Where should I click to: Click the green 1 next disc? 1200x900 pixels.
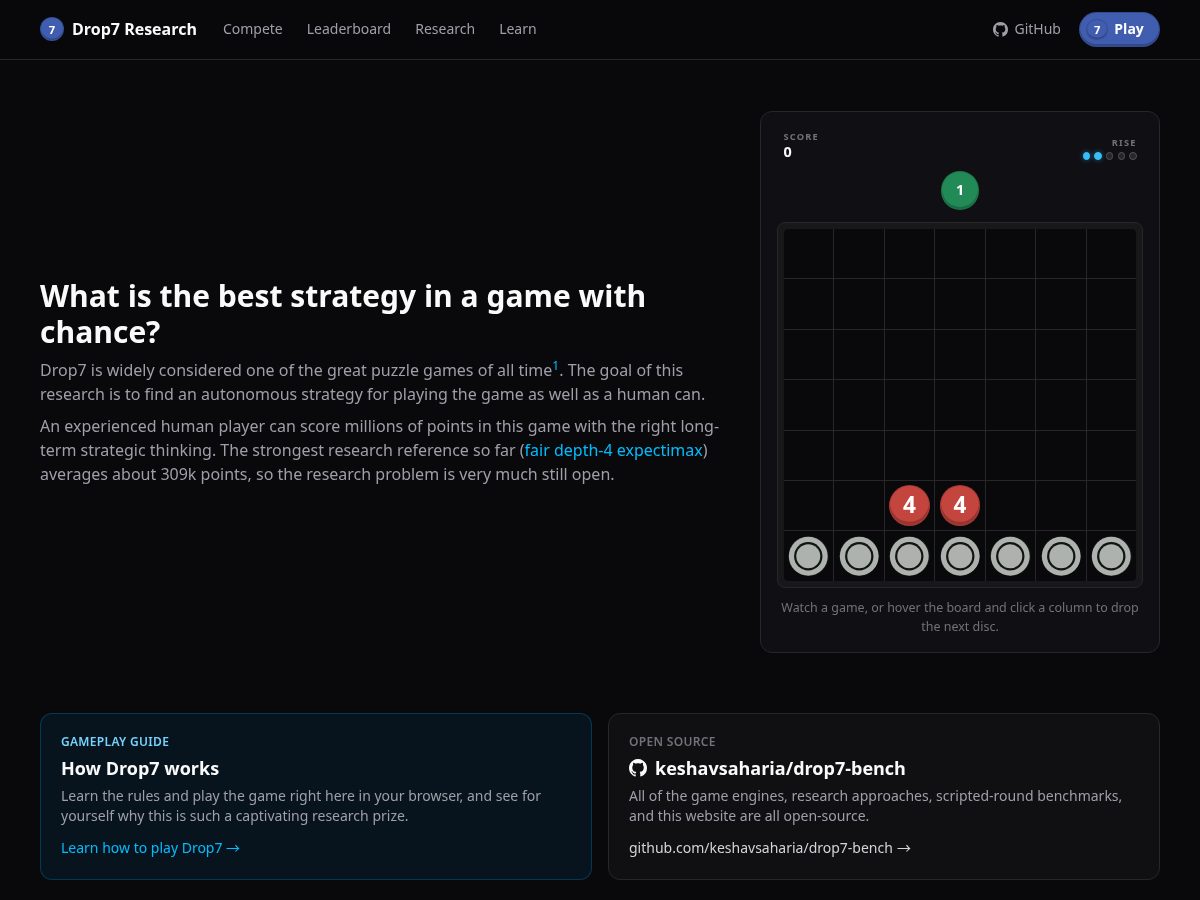960,190
